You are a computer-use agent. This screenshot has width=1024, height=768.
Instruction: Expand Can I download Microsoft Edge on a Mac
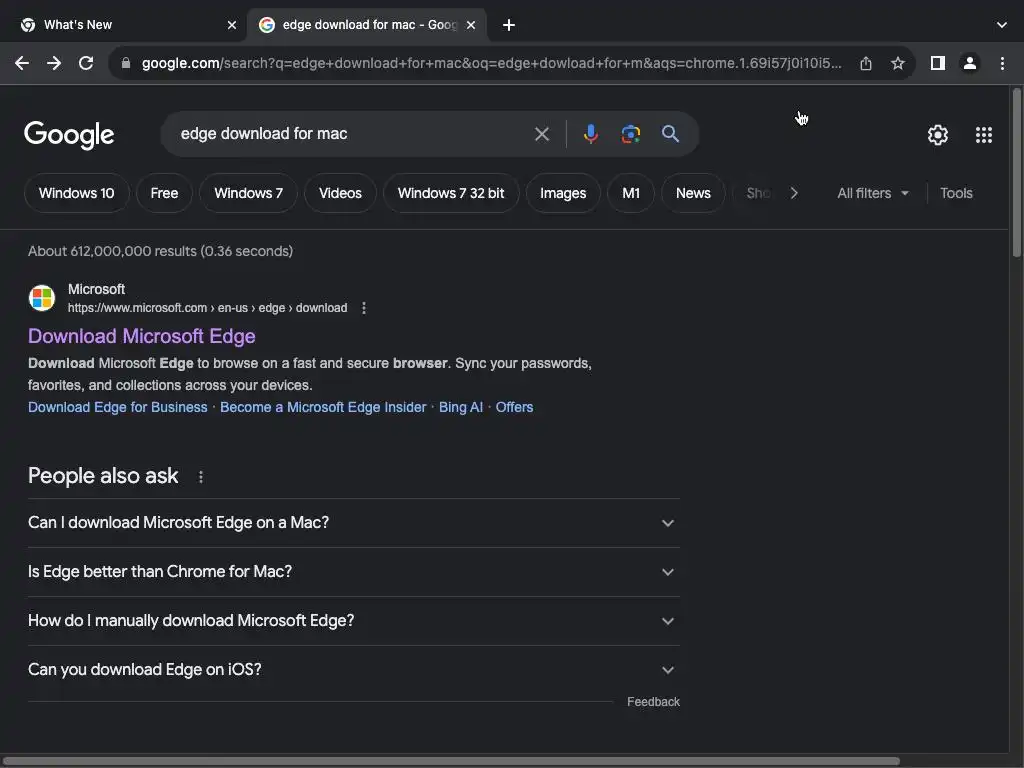point(353,523)
